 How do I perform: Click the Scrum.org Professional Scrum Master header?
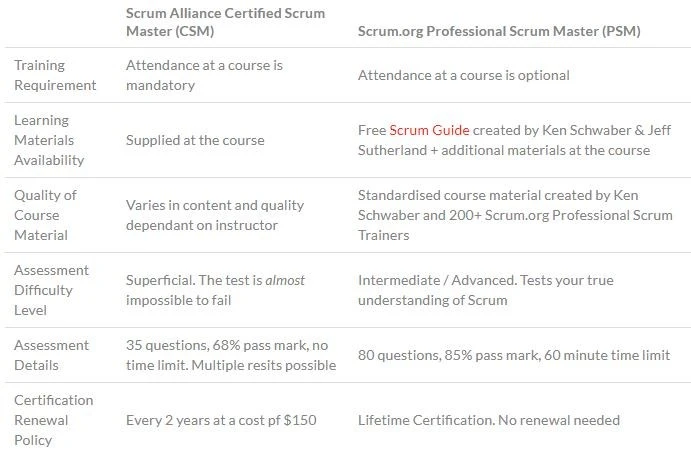click(499, 32)
